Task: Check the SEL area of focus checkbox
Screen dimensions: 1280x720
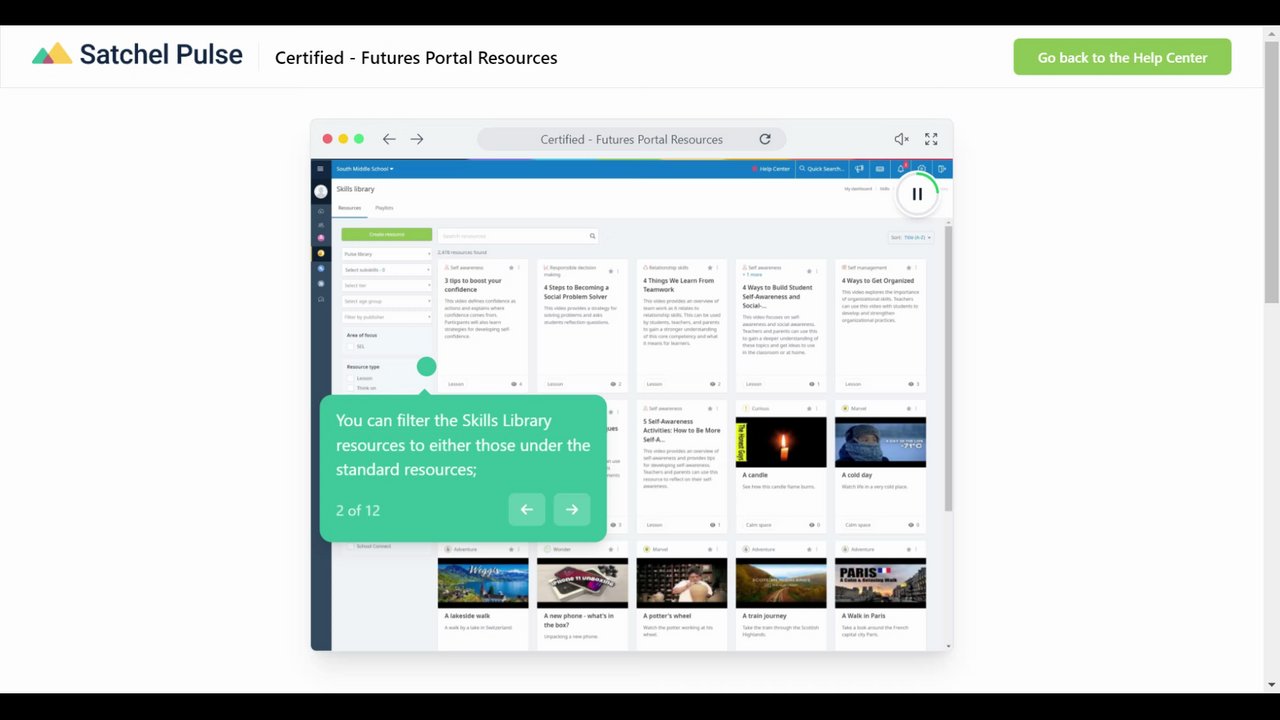Action: tap(351, 346)
